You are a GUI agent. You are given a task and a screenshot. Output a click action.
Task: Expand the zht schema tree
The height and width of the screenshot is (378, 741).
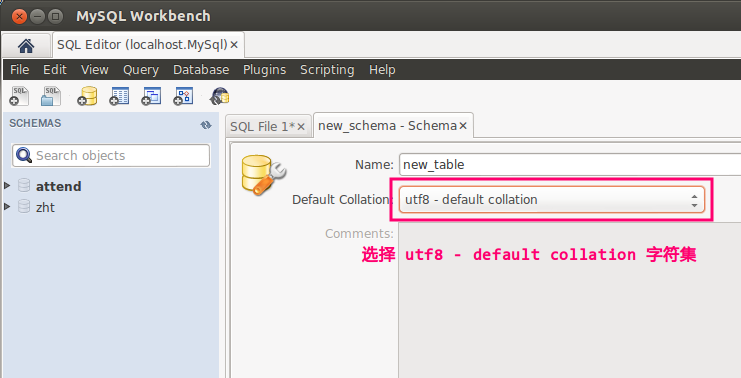7,206
